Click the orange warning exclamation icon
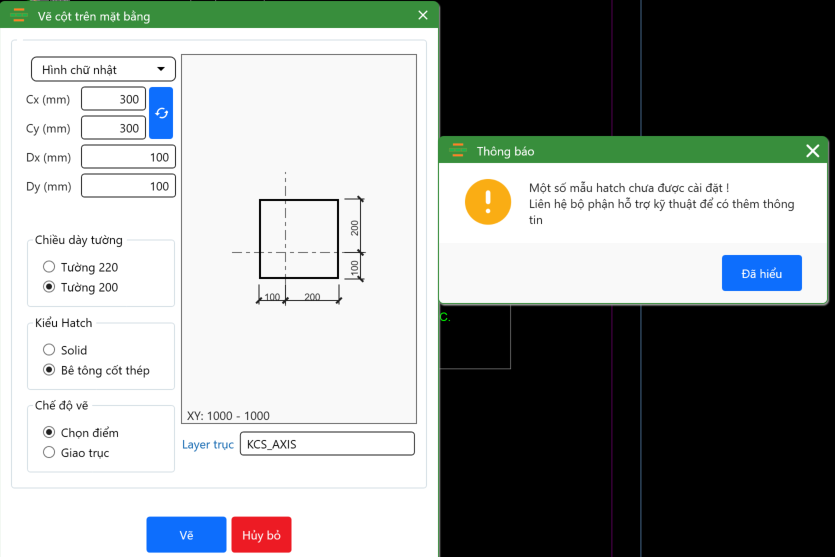This screenshot has height=557, width=835. (x=488, y=201)
